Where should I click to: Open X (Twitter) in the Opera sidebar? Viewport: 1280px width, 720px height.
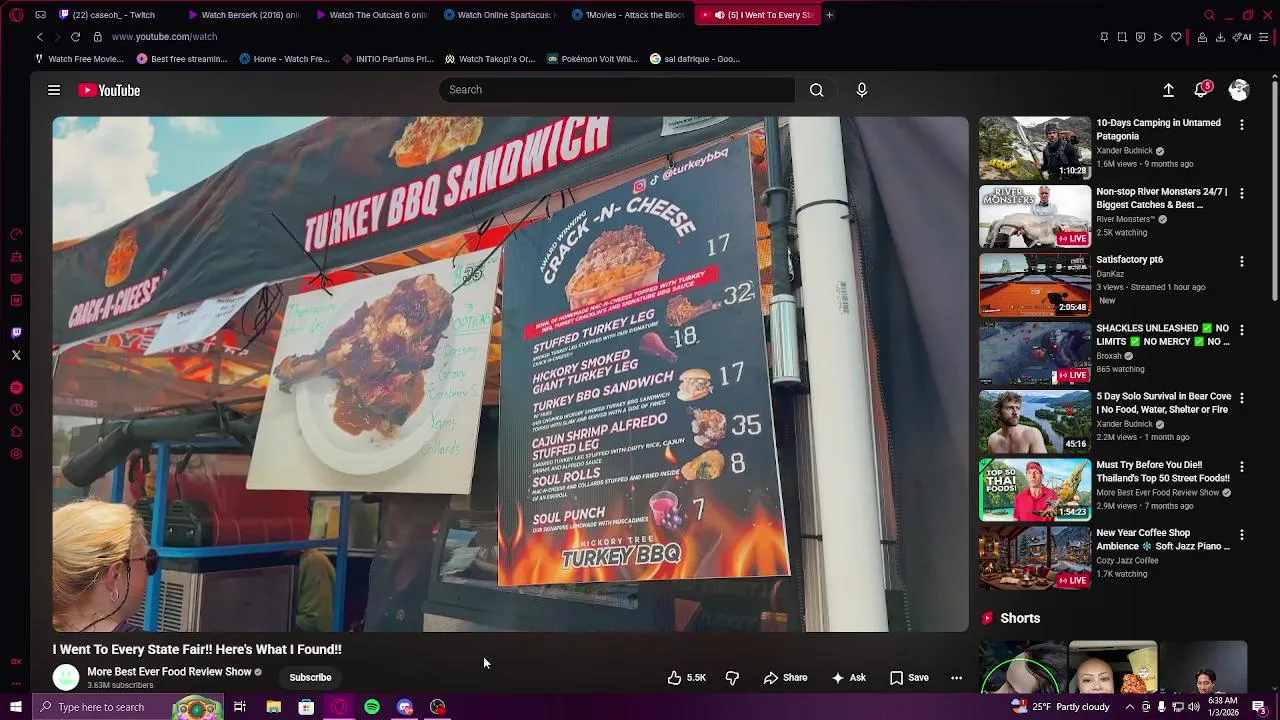(x=16, y=355)
